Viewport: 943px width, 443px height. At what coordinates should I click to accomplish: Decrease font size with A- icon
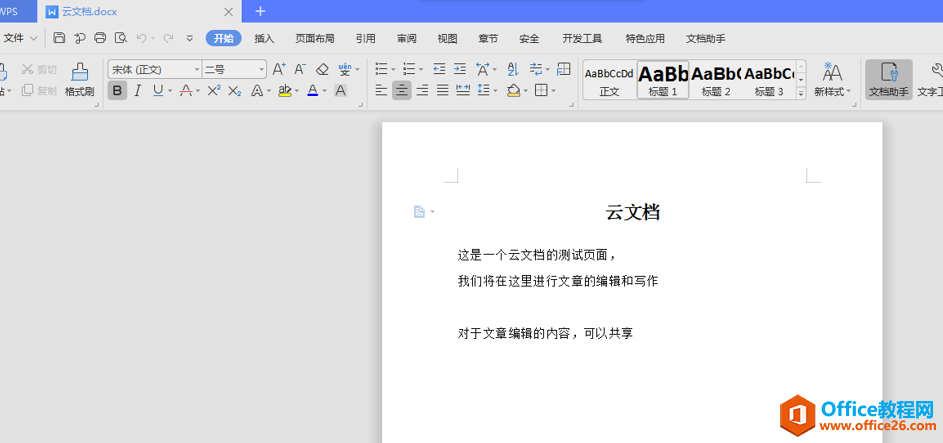[300, 69]
